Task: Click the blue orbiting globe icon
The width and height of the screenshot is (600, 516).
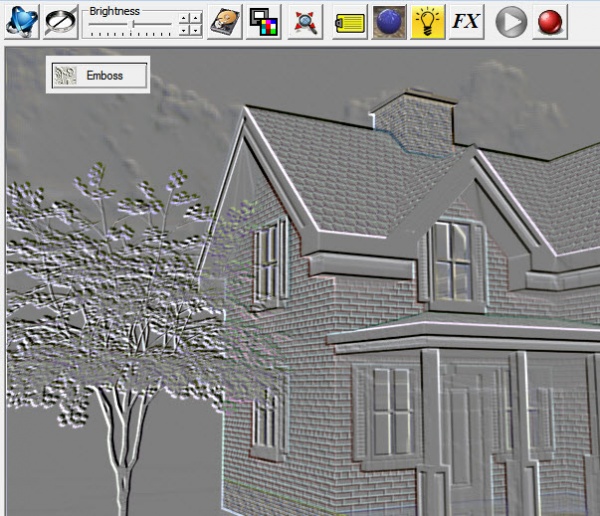Action: (22, 21)
